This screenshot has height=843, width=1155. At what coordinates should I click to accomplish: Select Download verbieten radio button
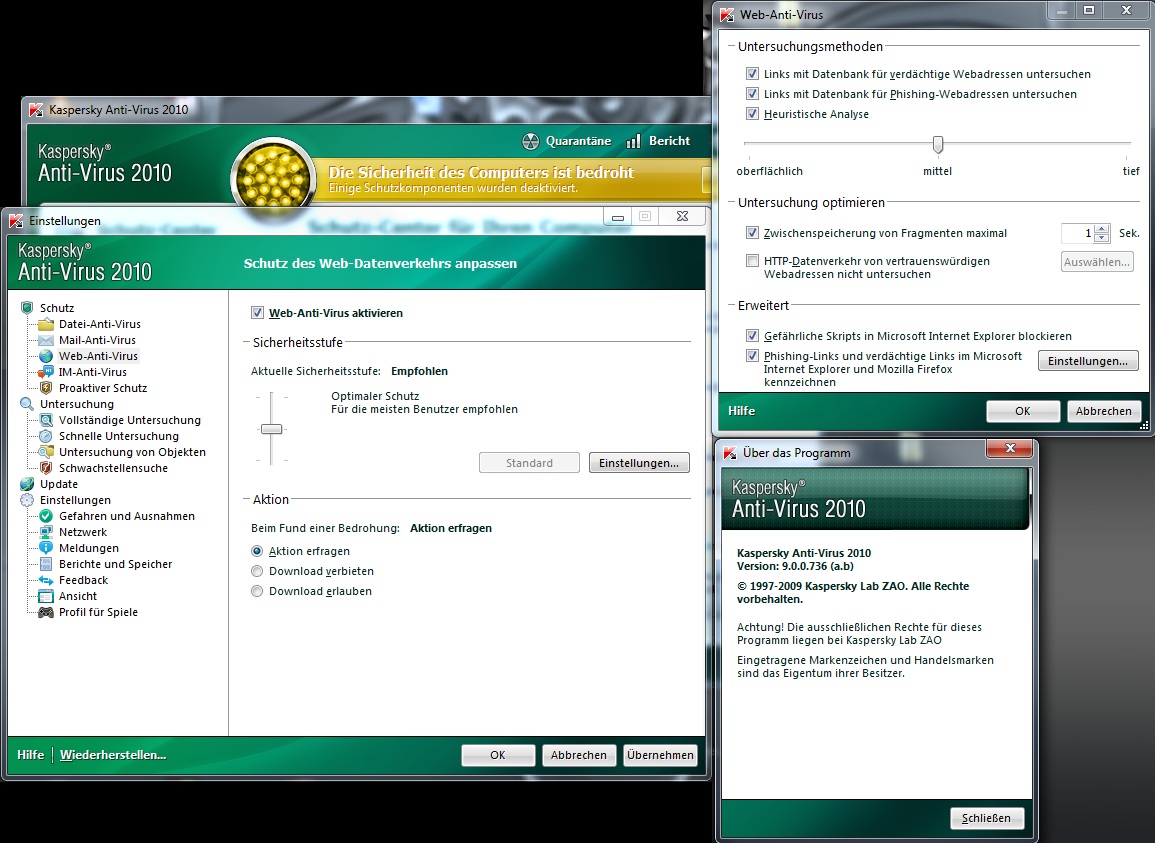tap(257, 571)
